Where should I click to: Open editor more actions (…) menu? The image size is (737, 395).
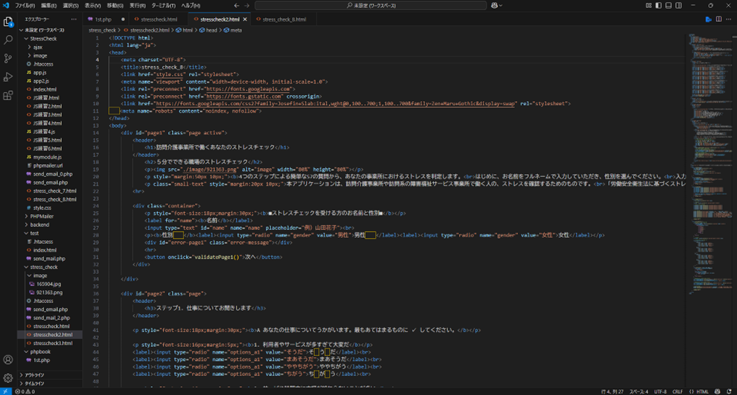(729, 19)
